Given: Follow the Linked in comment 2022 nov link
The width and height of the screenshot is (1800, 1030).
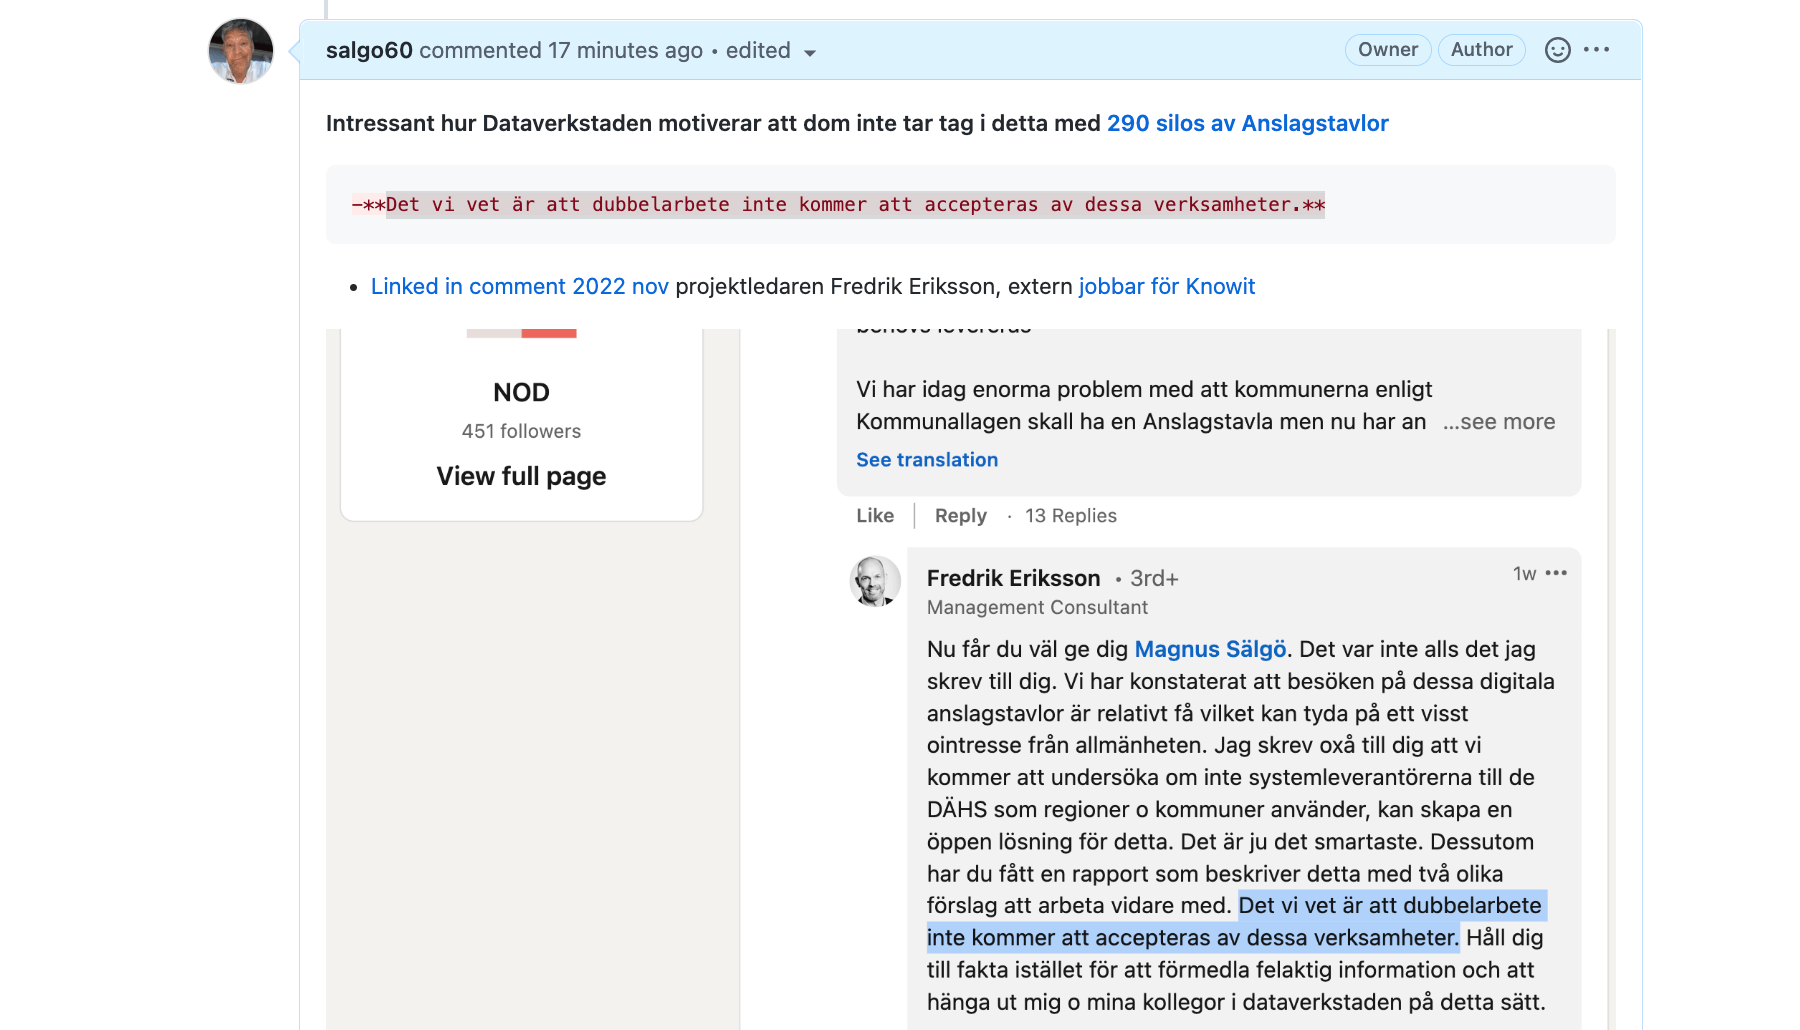Looking at the screenshot, I should point(519,286).
